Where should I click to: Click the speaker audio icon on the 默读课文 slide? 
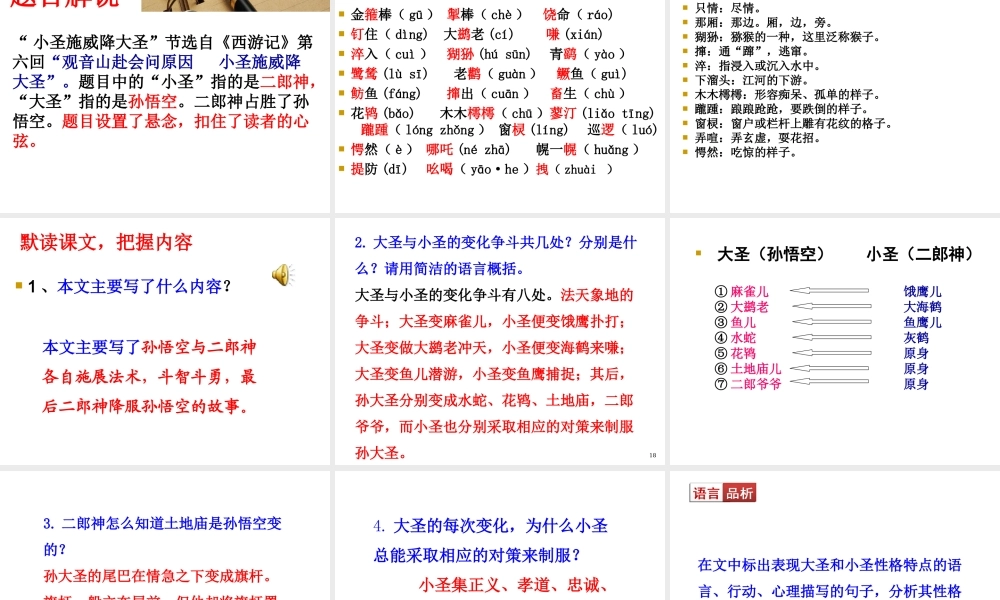tap(282, 274)
